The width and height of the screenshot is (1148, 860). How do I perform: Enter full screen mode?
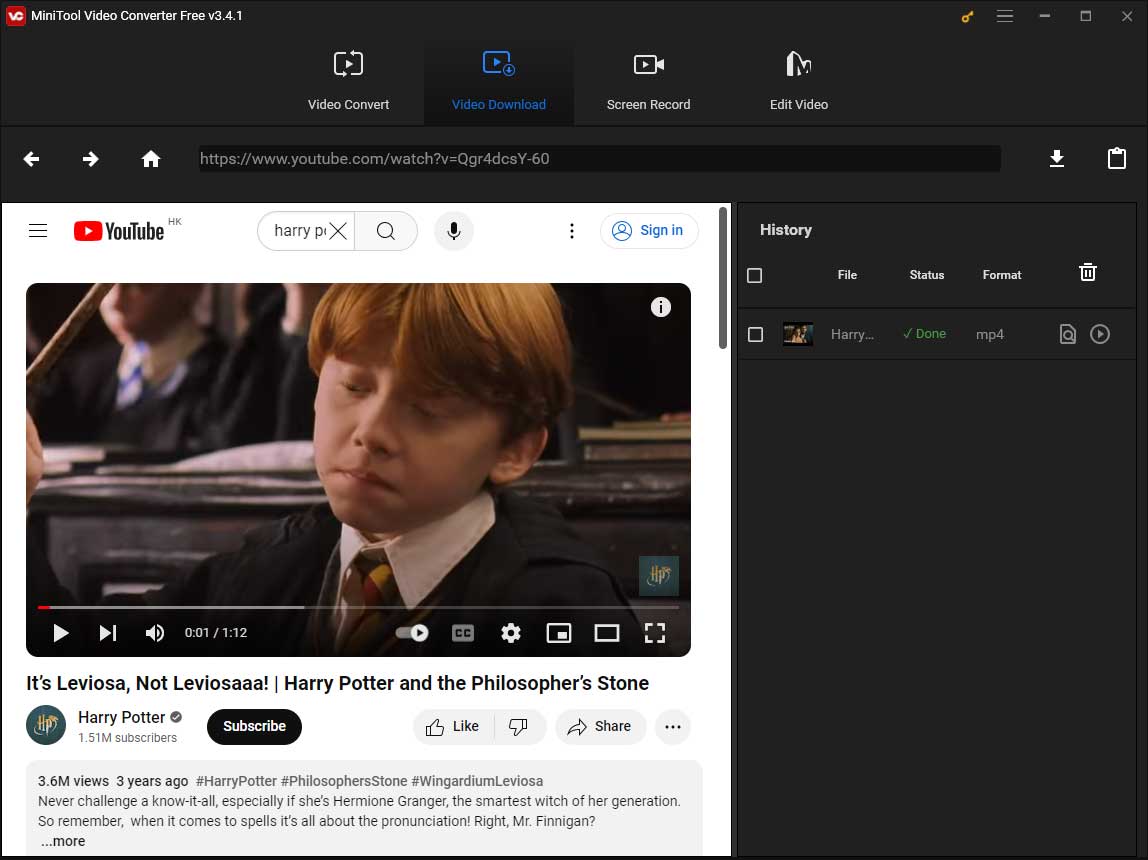tap(655, 633)
